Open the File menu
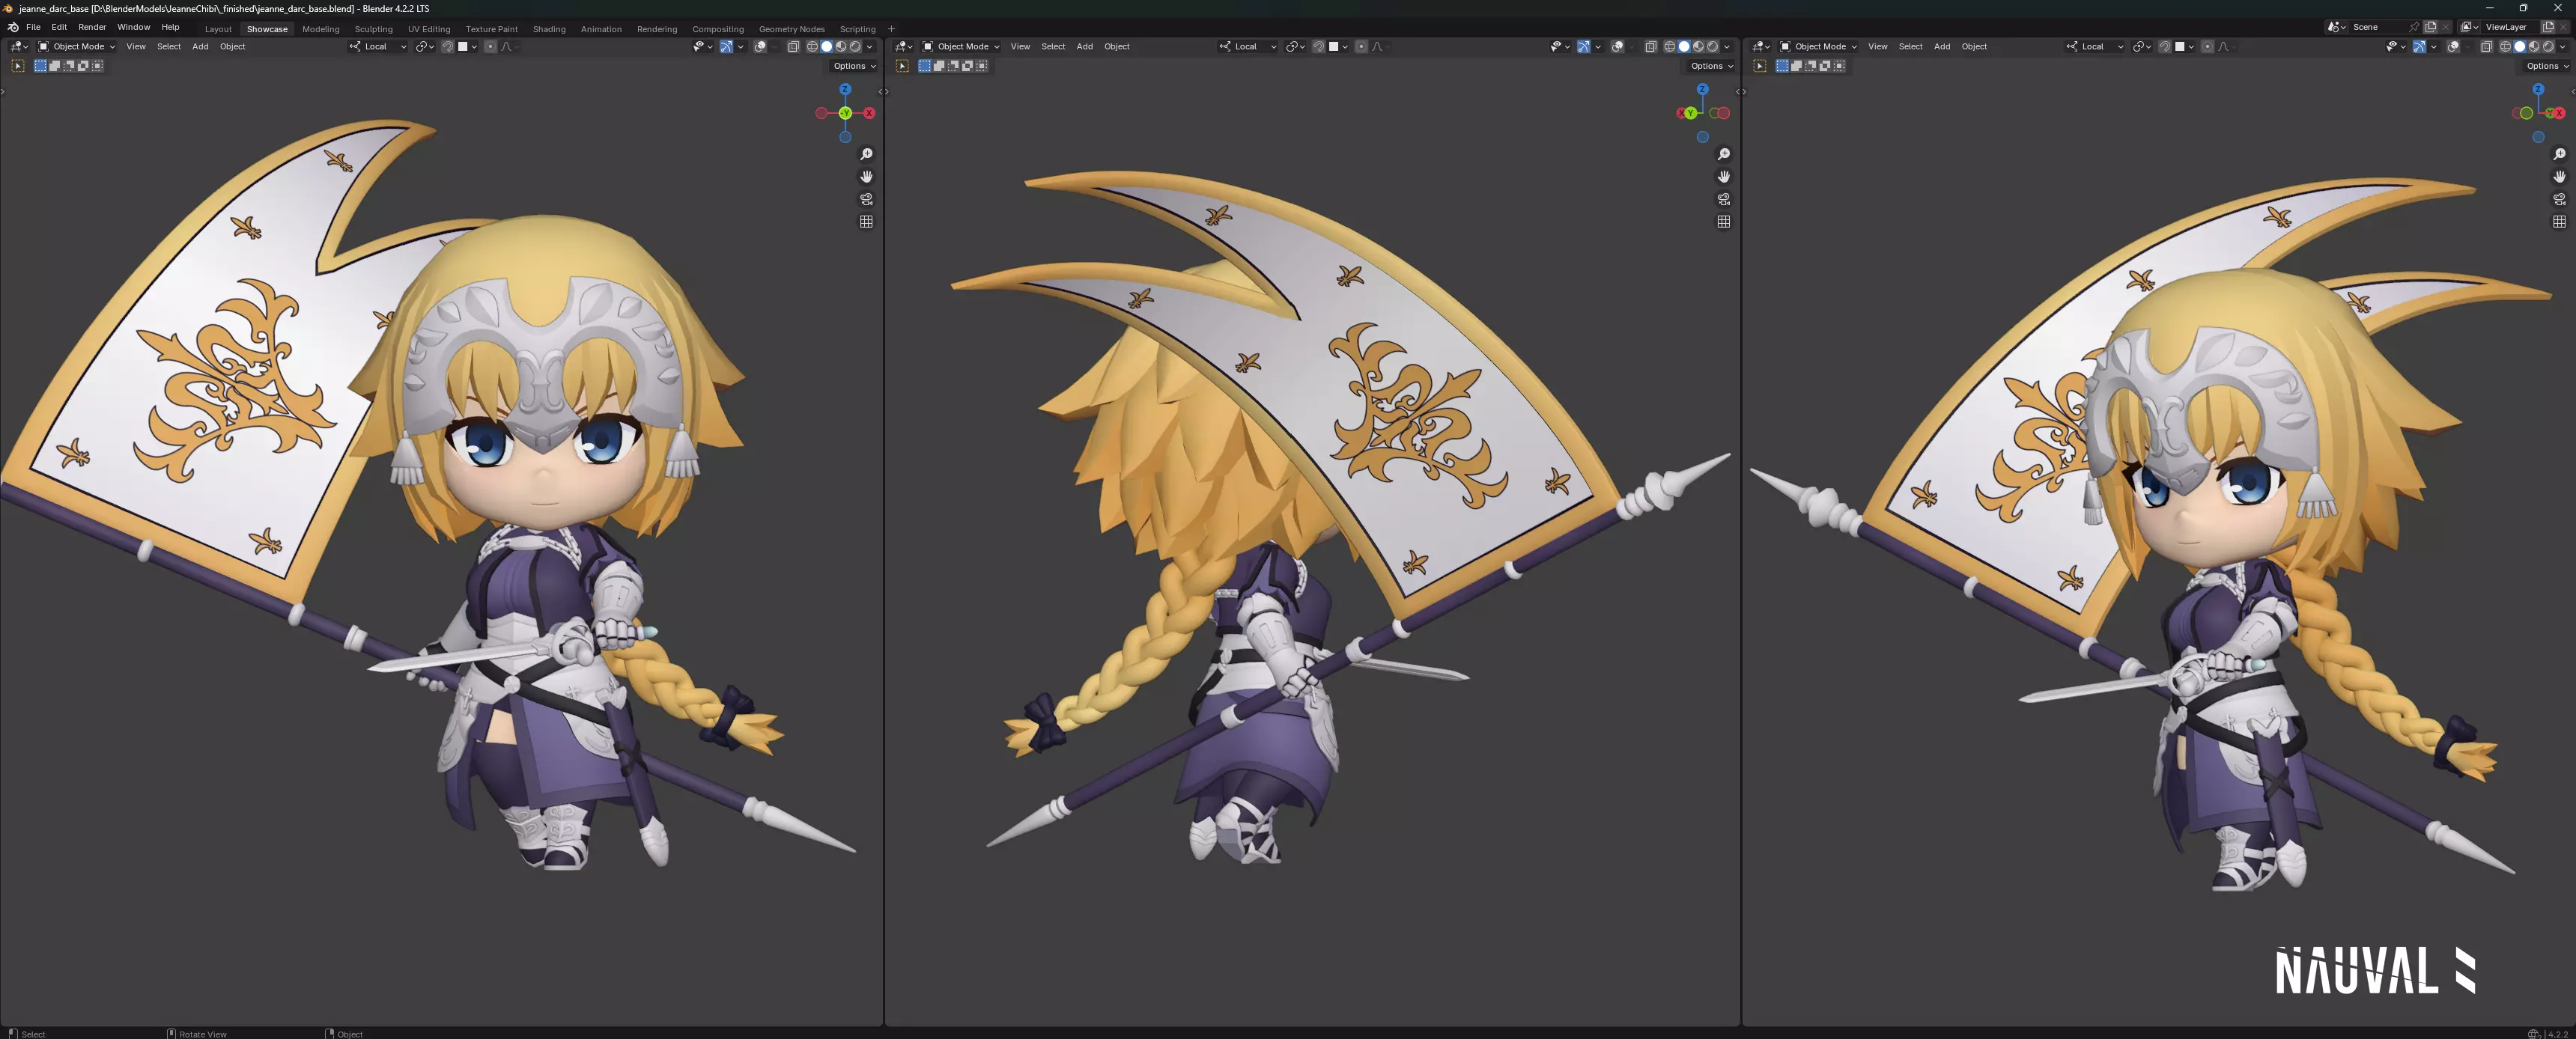Viewport: 2576px width, 1039px height. coord(33,27)
